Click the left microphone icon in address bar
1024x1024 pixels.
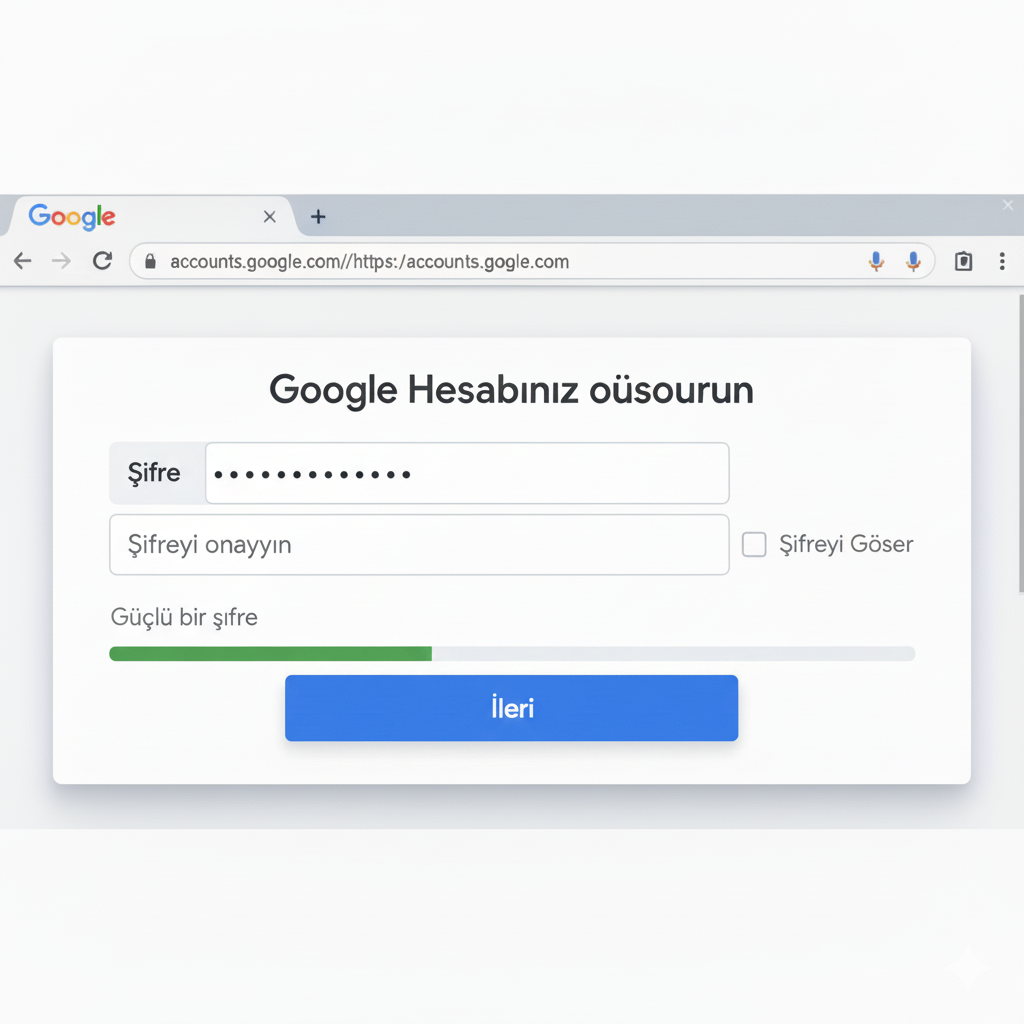pos(876,262)
